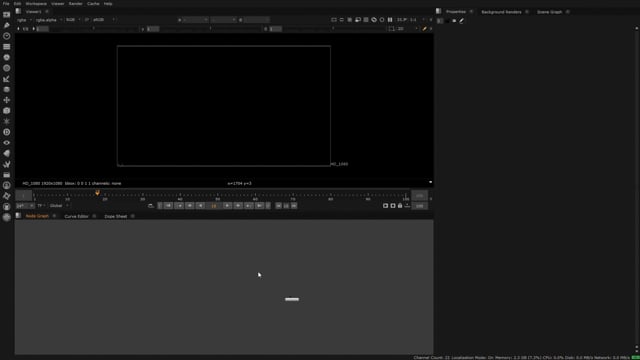Open the ToolSets toolbar menu
The width and height of the screenshot is (640, 360).
coord(7,164)
